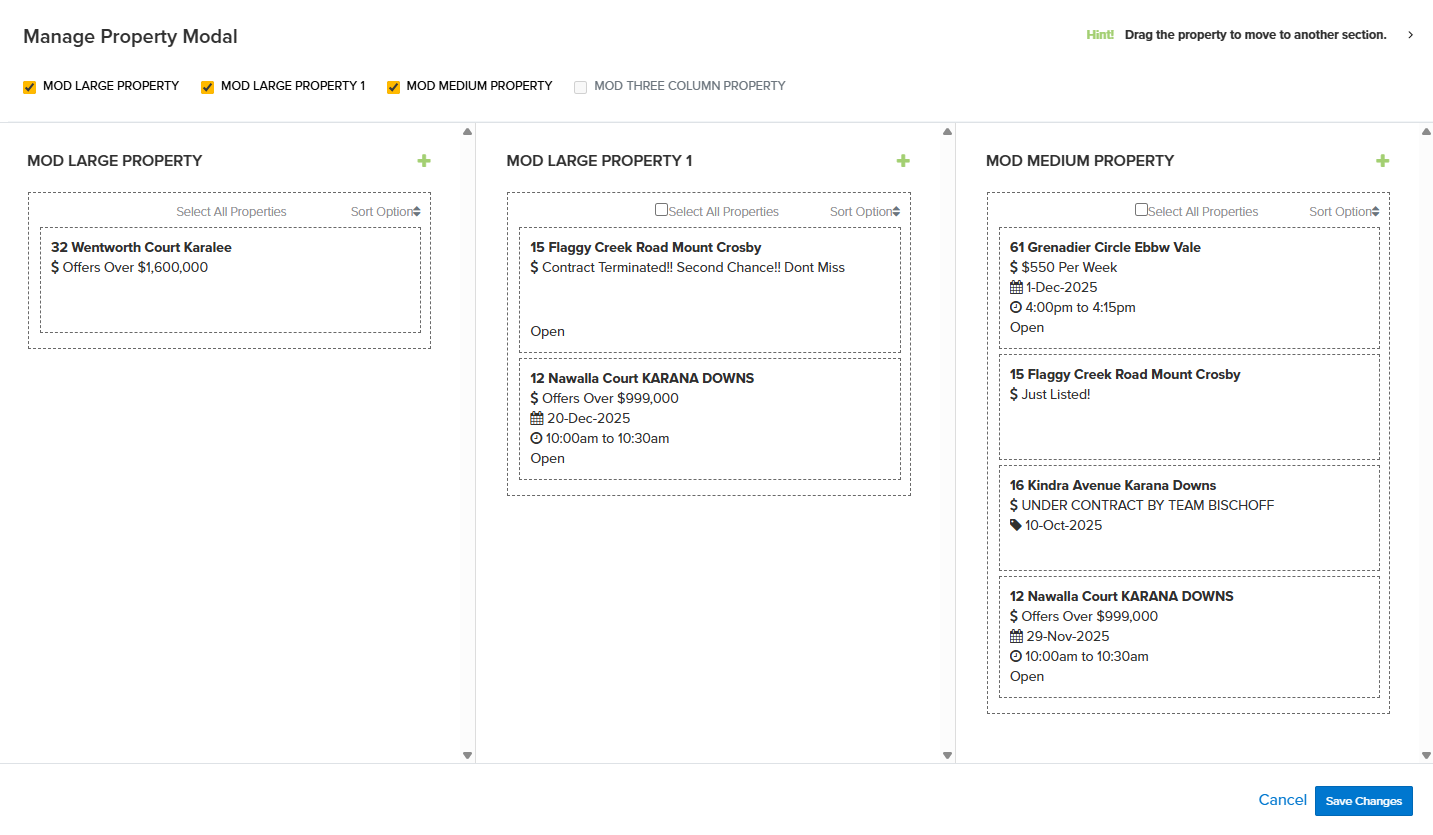Screen dimensions: 1433x835
Task: Click green plus icon for MOD LARGE PROPERTY 1
Action: pos(903,161)
